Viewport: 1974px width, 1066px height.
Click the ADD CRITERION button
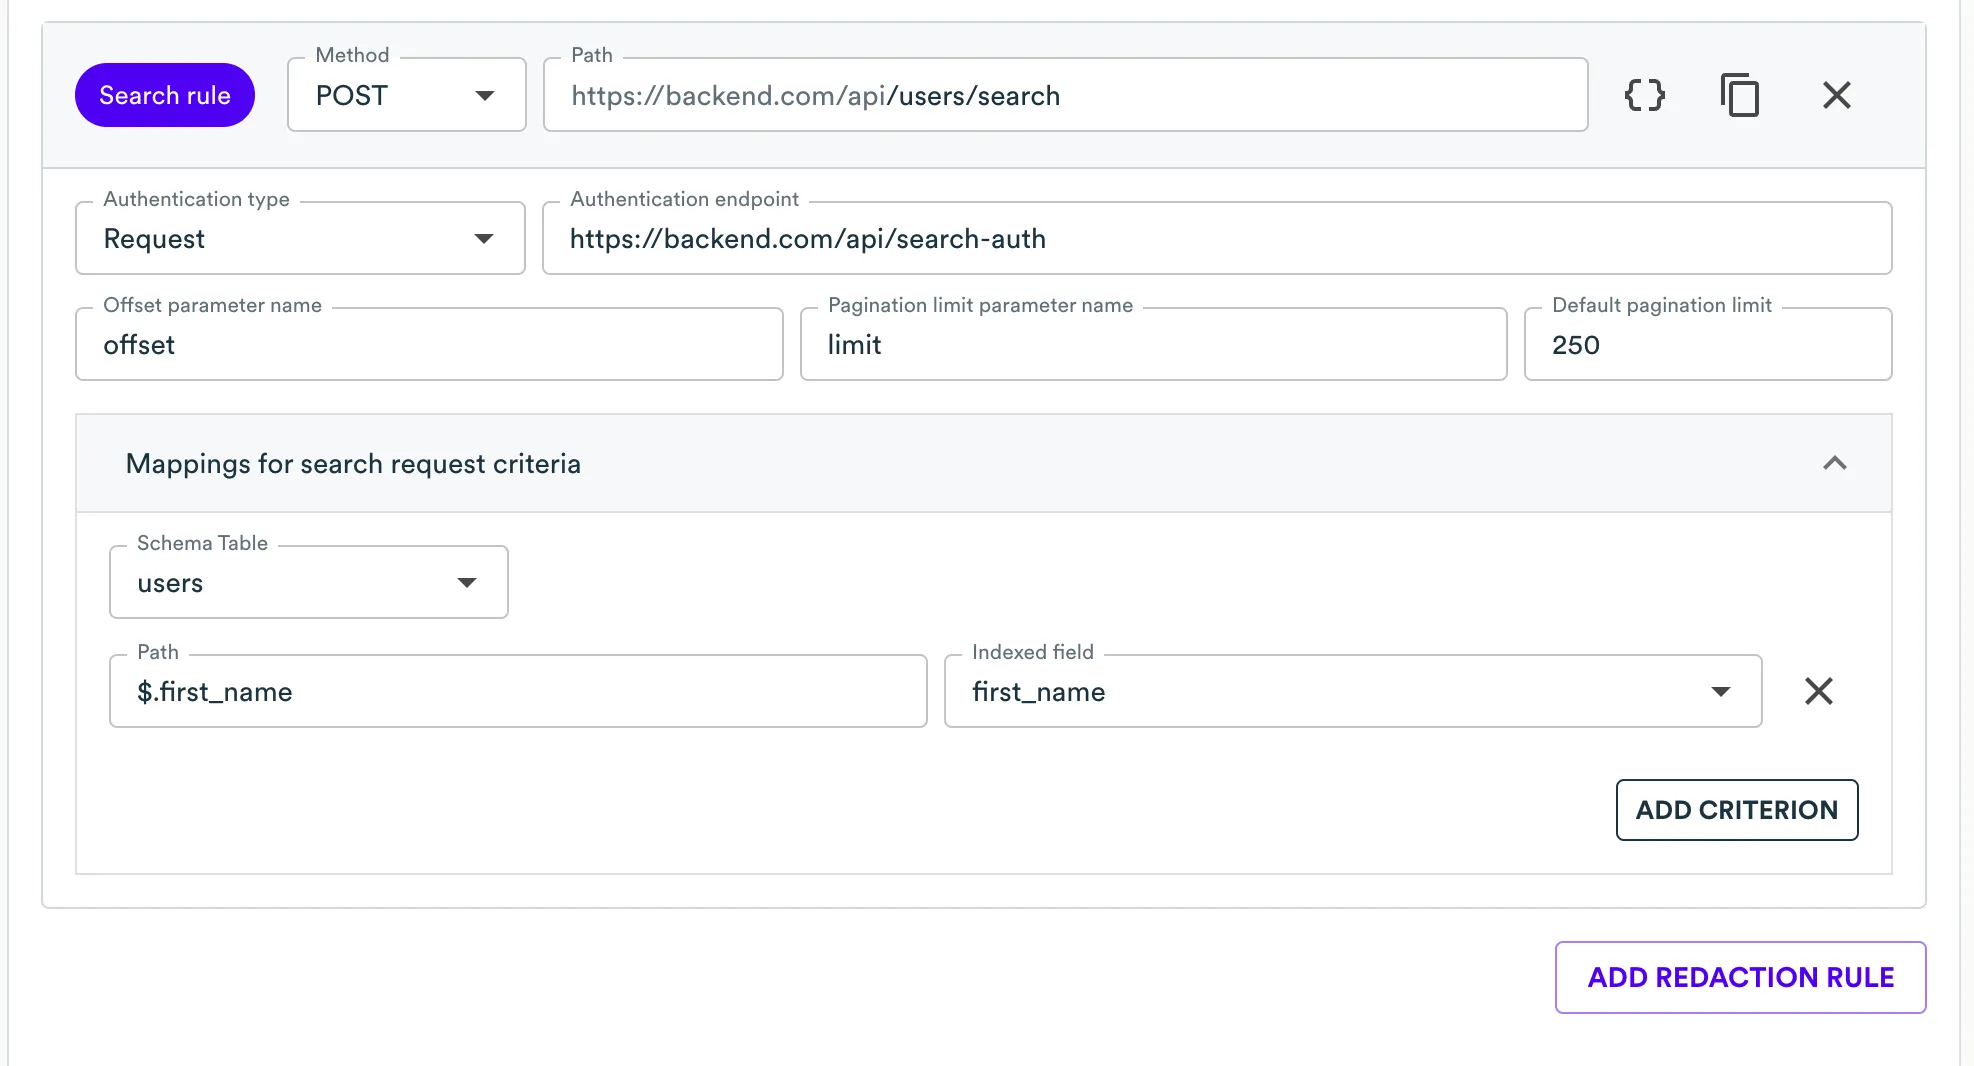point(1736,810)
